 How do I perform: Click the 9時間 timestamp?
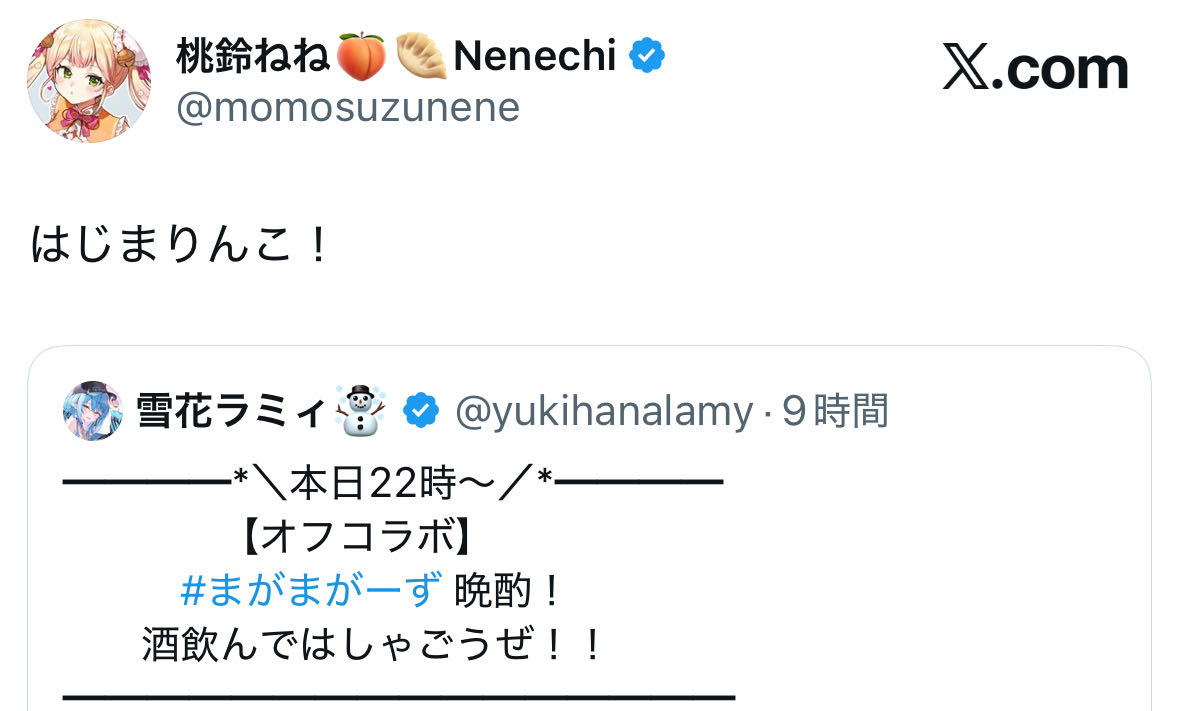[x=835, y=411]
